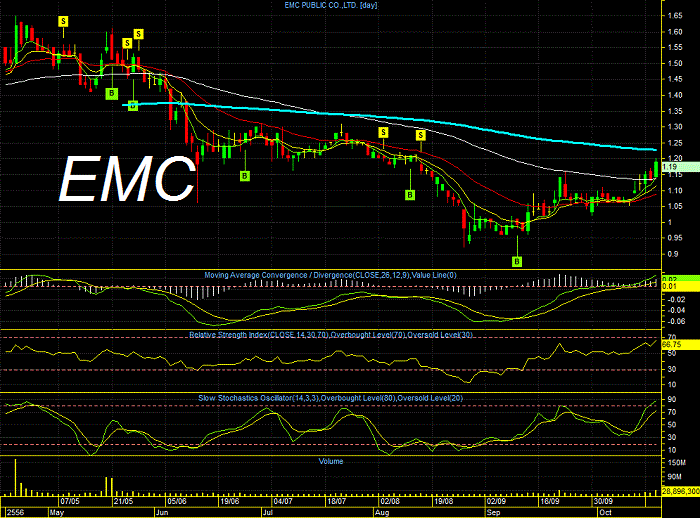Click the Volume panel title
This screenshot has height=518, width=700.
click(x=331, y=461)
